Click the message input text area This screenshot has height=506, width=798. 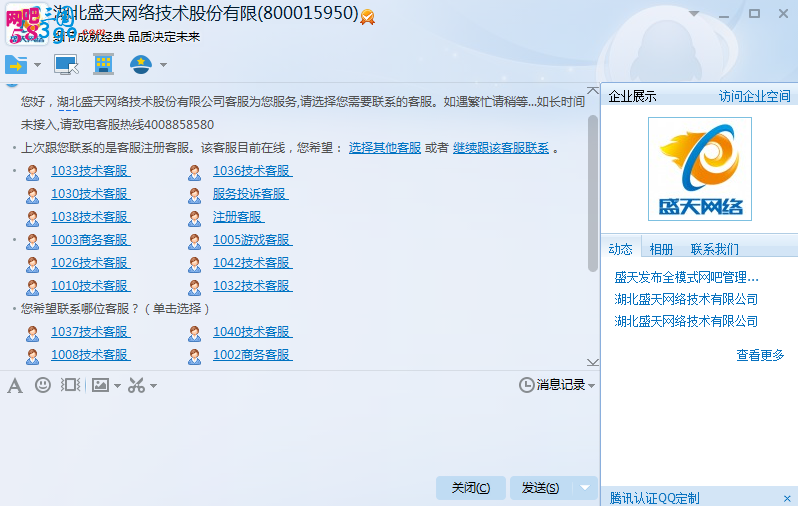tap(299, 435)
